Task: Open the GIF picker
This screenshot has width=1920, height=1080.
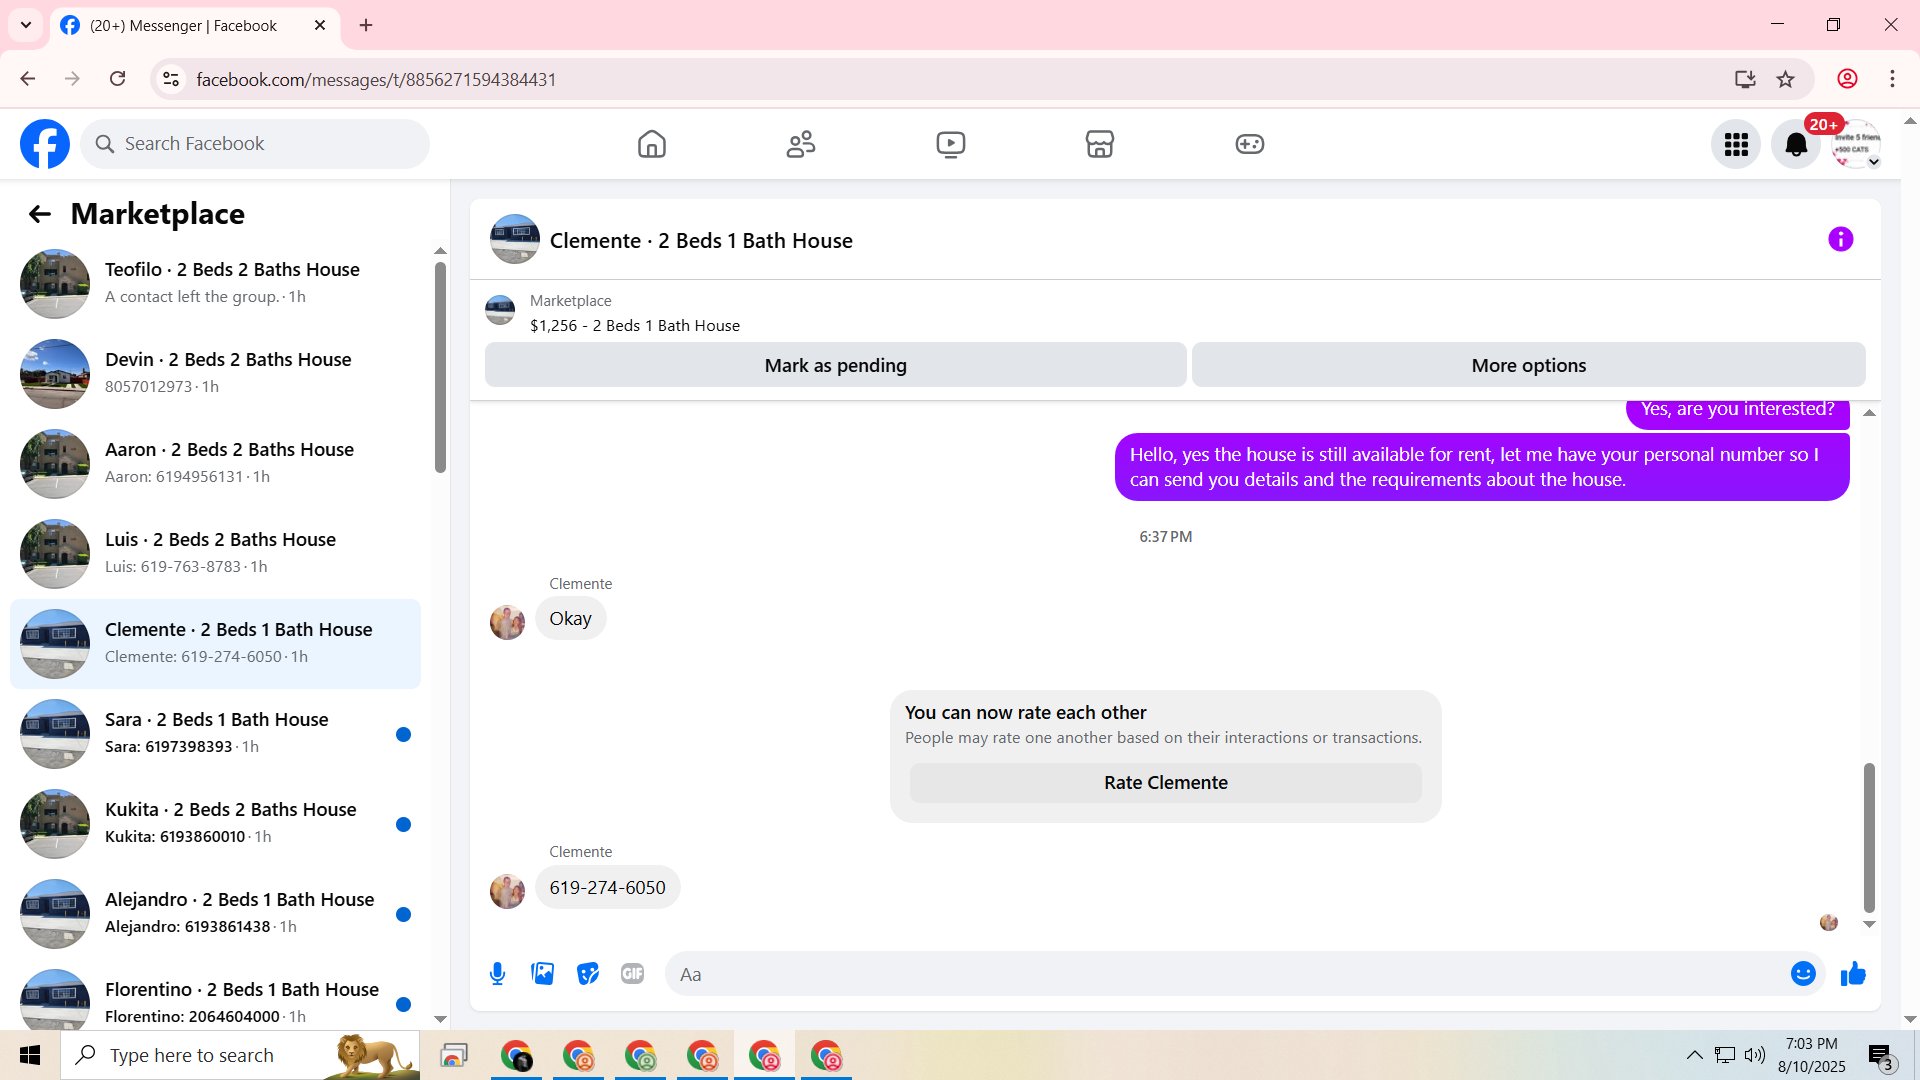Action: (x=632, y=974)
